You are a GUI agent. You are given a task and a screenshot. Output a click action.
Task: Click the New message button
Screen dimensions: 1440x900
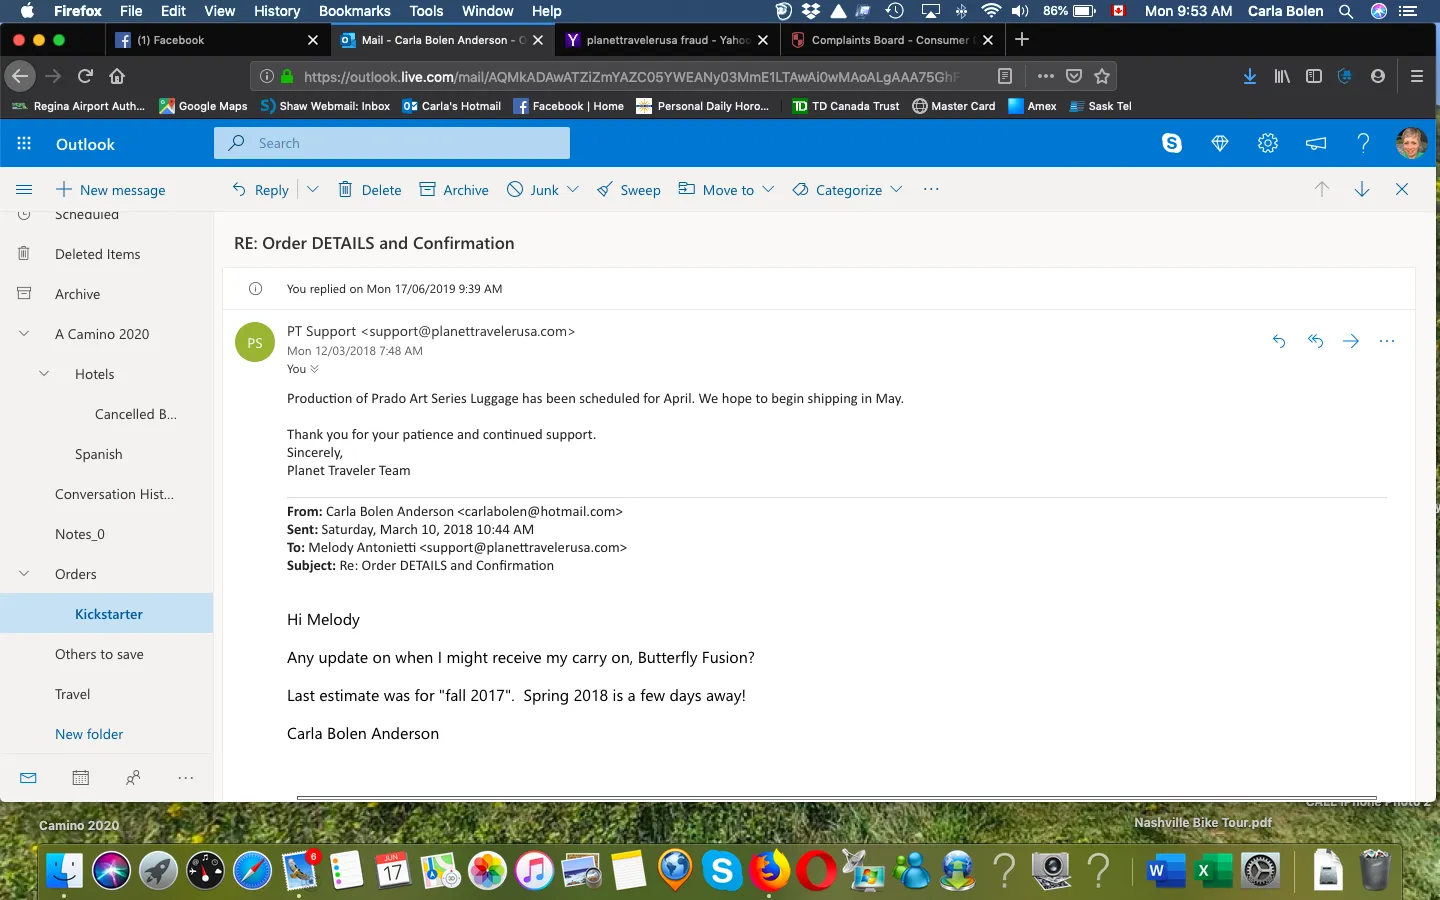click(x=111, y=190)
